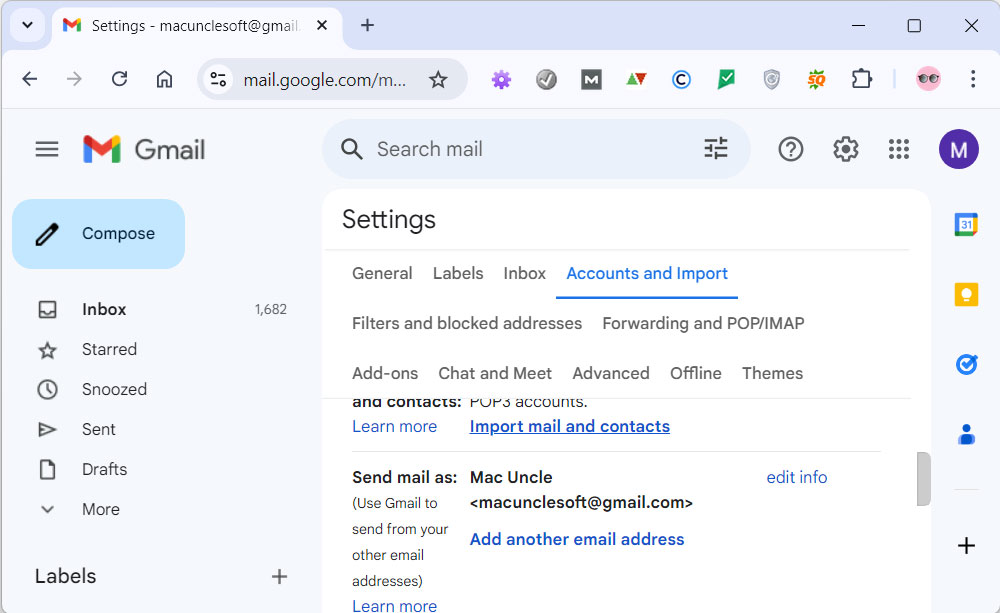Open the Google Contacts side panel
The image size is (1000, 613).
[x=965, y=434]
